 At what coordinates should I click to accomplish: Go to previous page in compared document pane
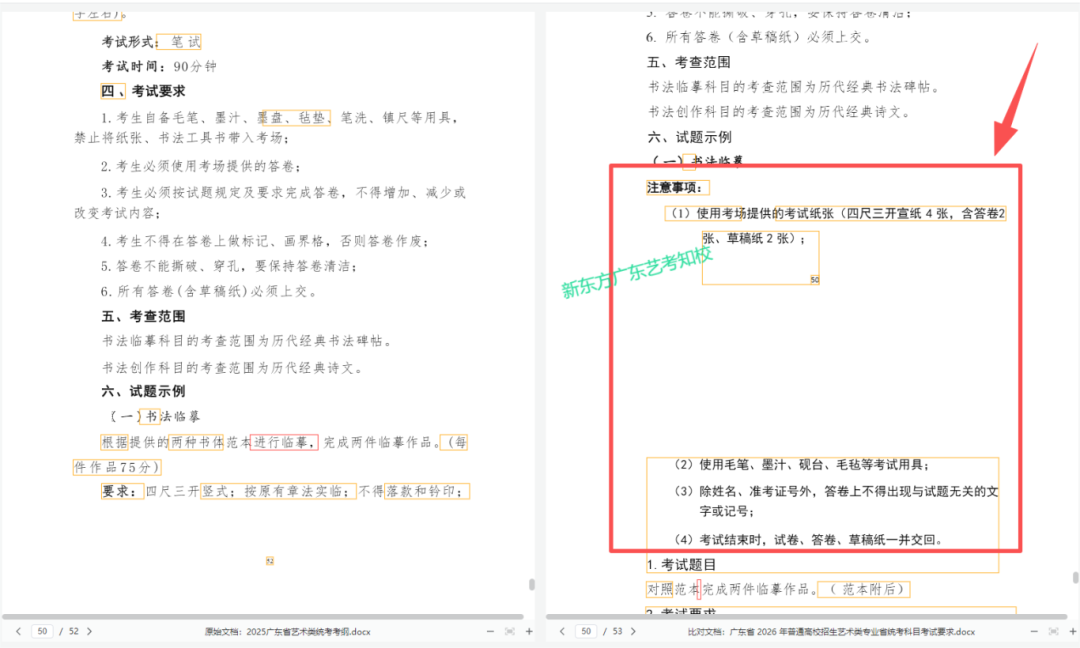click(562, 631)
